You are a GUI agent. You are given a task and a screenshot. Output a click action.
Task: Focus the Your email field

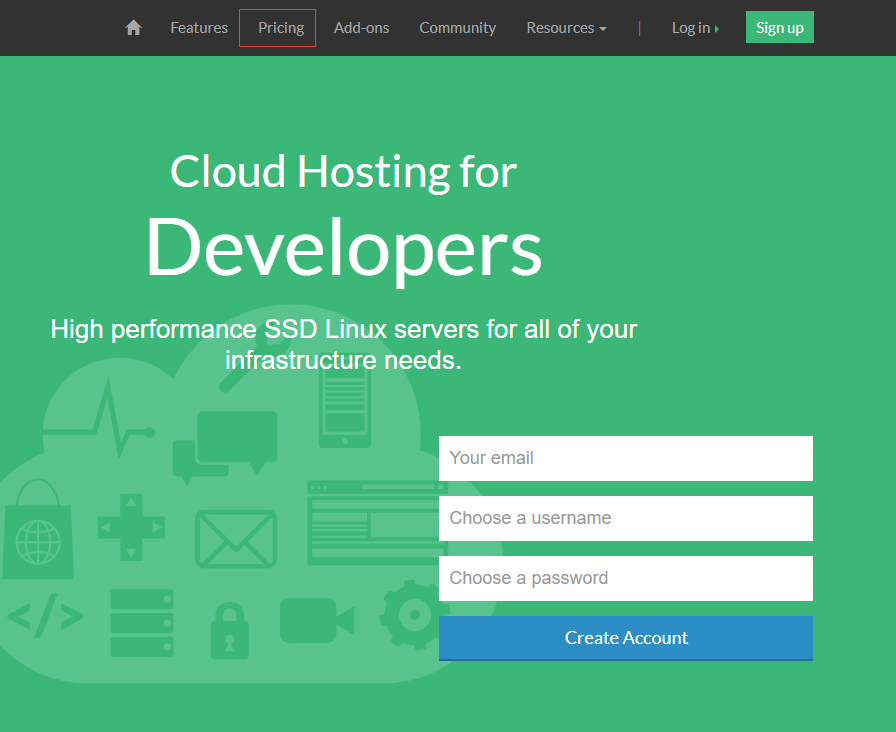(625, 458)
